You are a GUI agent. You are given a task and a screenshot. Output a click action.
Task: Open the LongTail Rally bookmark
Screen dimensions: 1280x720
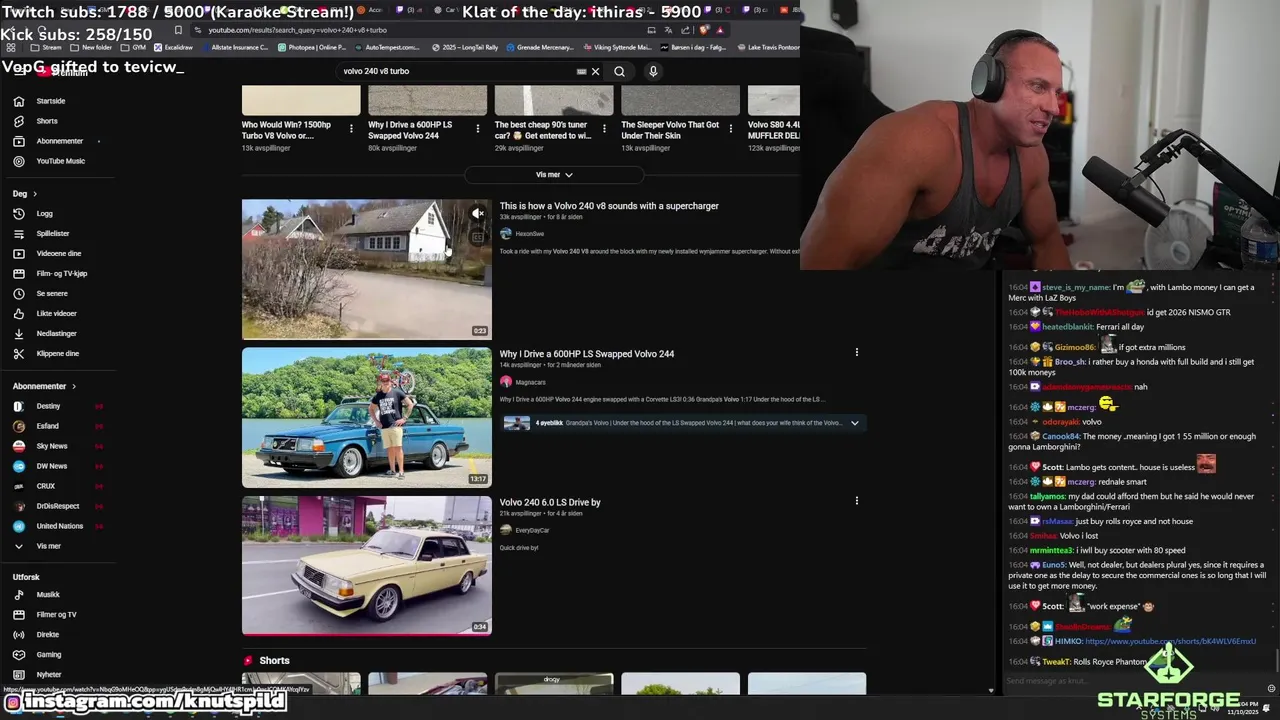[466, 47]
